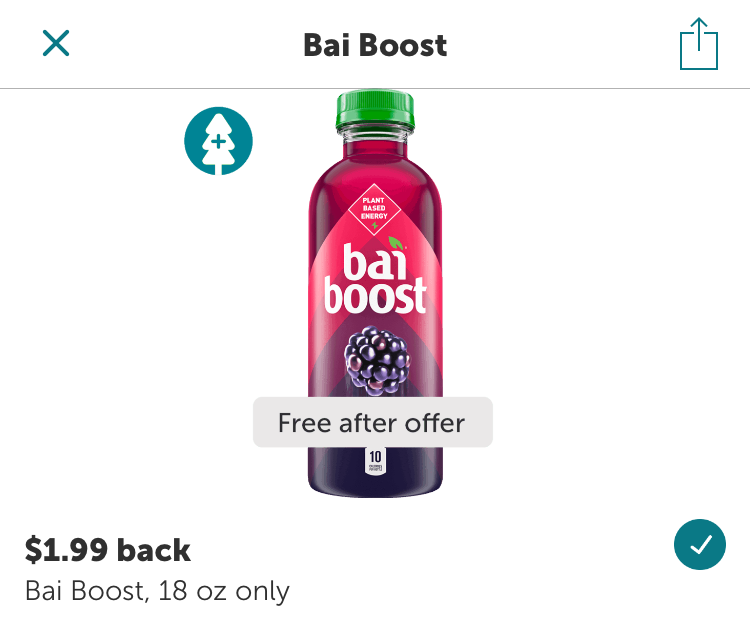Tap the lightning bolt under Plant Based Energy
This screenshot has height=630, width=750.
click(372, 225)
